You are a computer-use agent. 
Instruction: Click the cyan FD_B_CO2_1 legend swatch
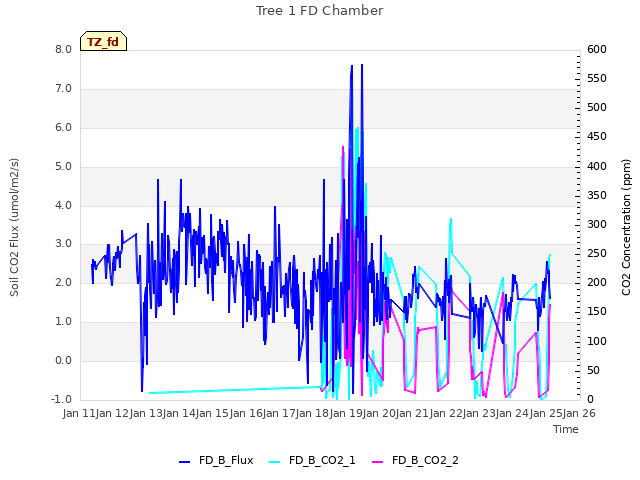(x=275, y=462)
